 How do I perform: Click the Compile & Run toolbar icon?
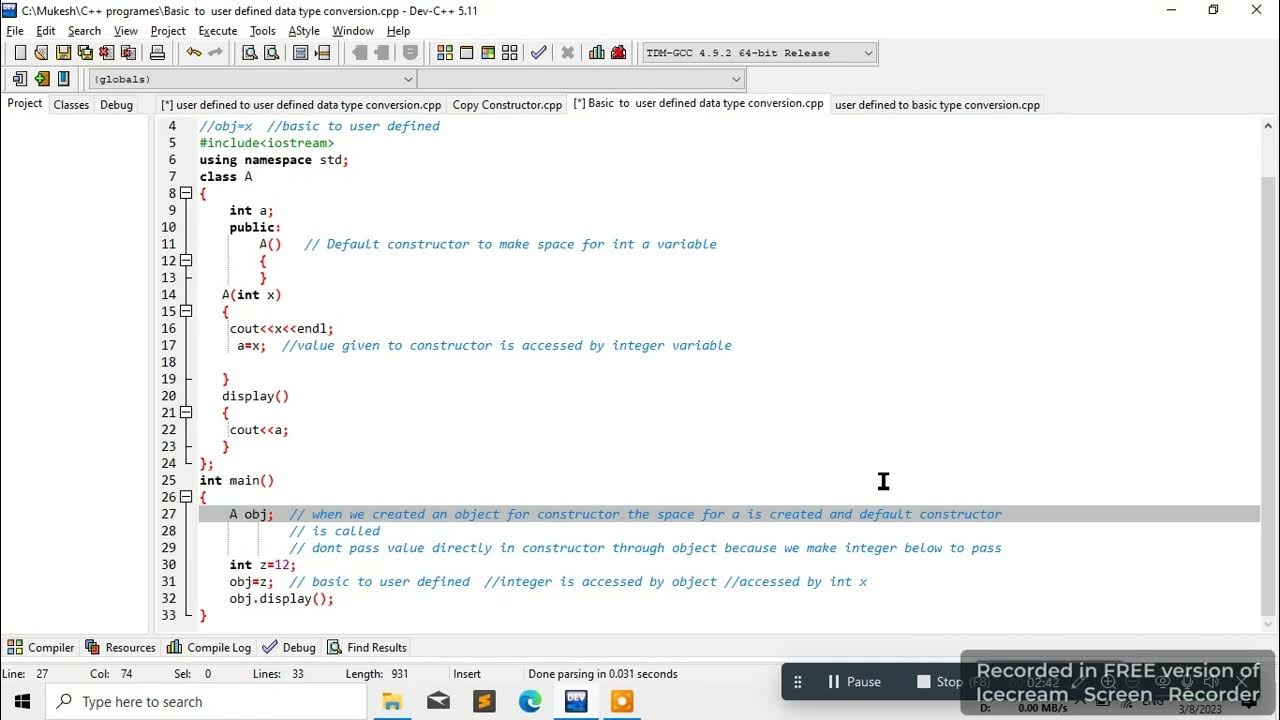coord(488,53)
